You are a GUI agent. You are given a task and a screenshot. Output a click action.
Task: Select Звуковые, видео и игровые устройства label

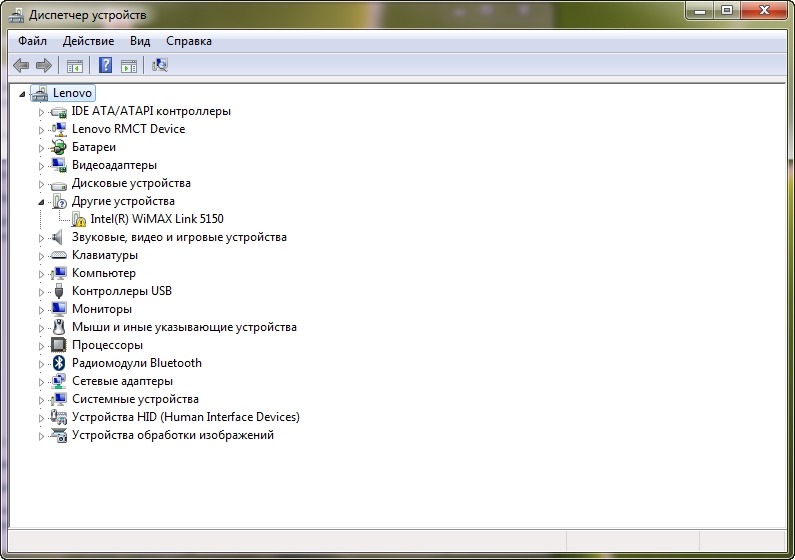(179, 237)
